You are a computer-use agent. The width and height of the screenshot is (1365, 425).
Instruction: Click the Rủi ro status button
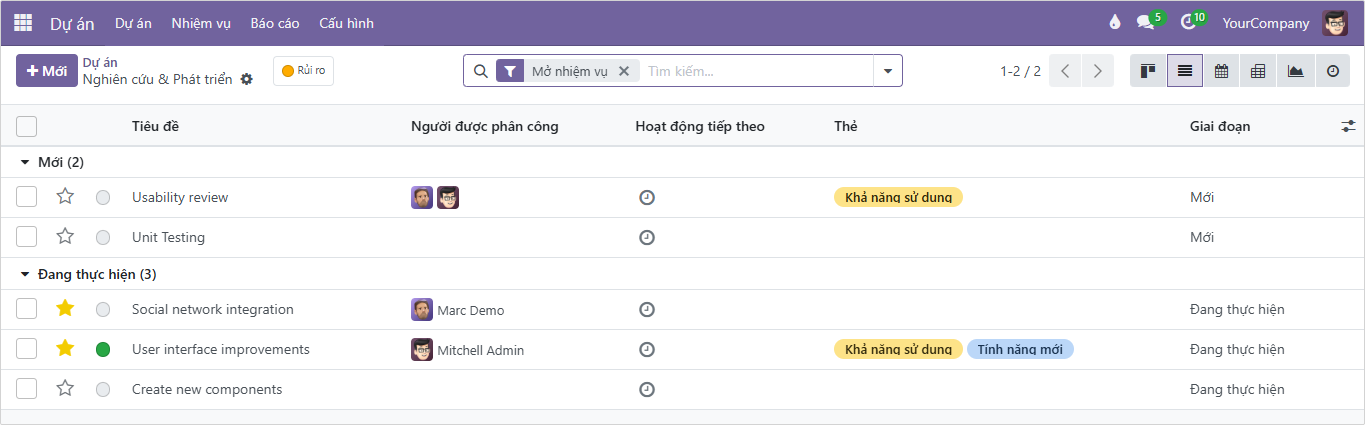pyautogui.click(x=303, y=71)
